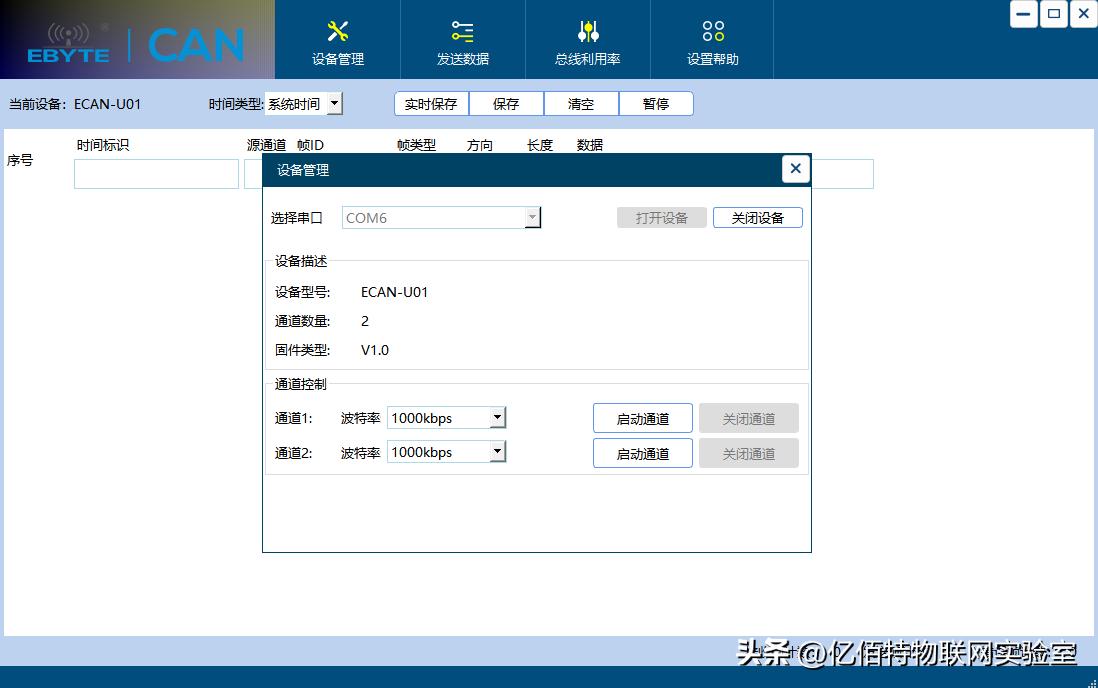Viewport: 1098px width, 688px height.
Task: Click the 保存 save button
Action: point(505,103)
